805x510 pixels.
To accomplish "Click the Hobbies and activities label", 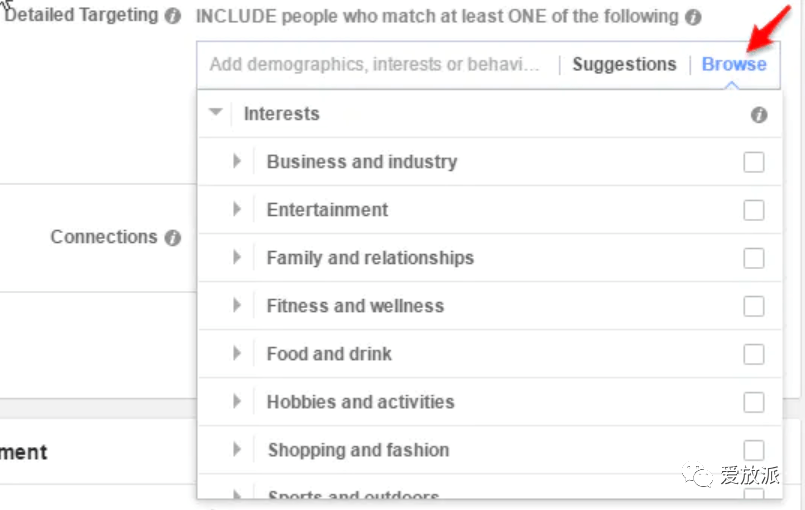I will click(360, 402).
